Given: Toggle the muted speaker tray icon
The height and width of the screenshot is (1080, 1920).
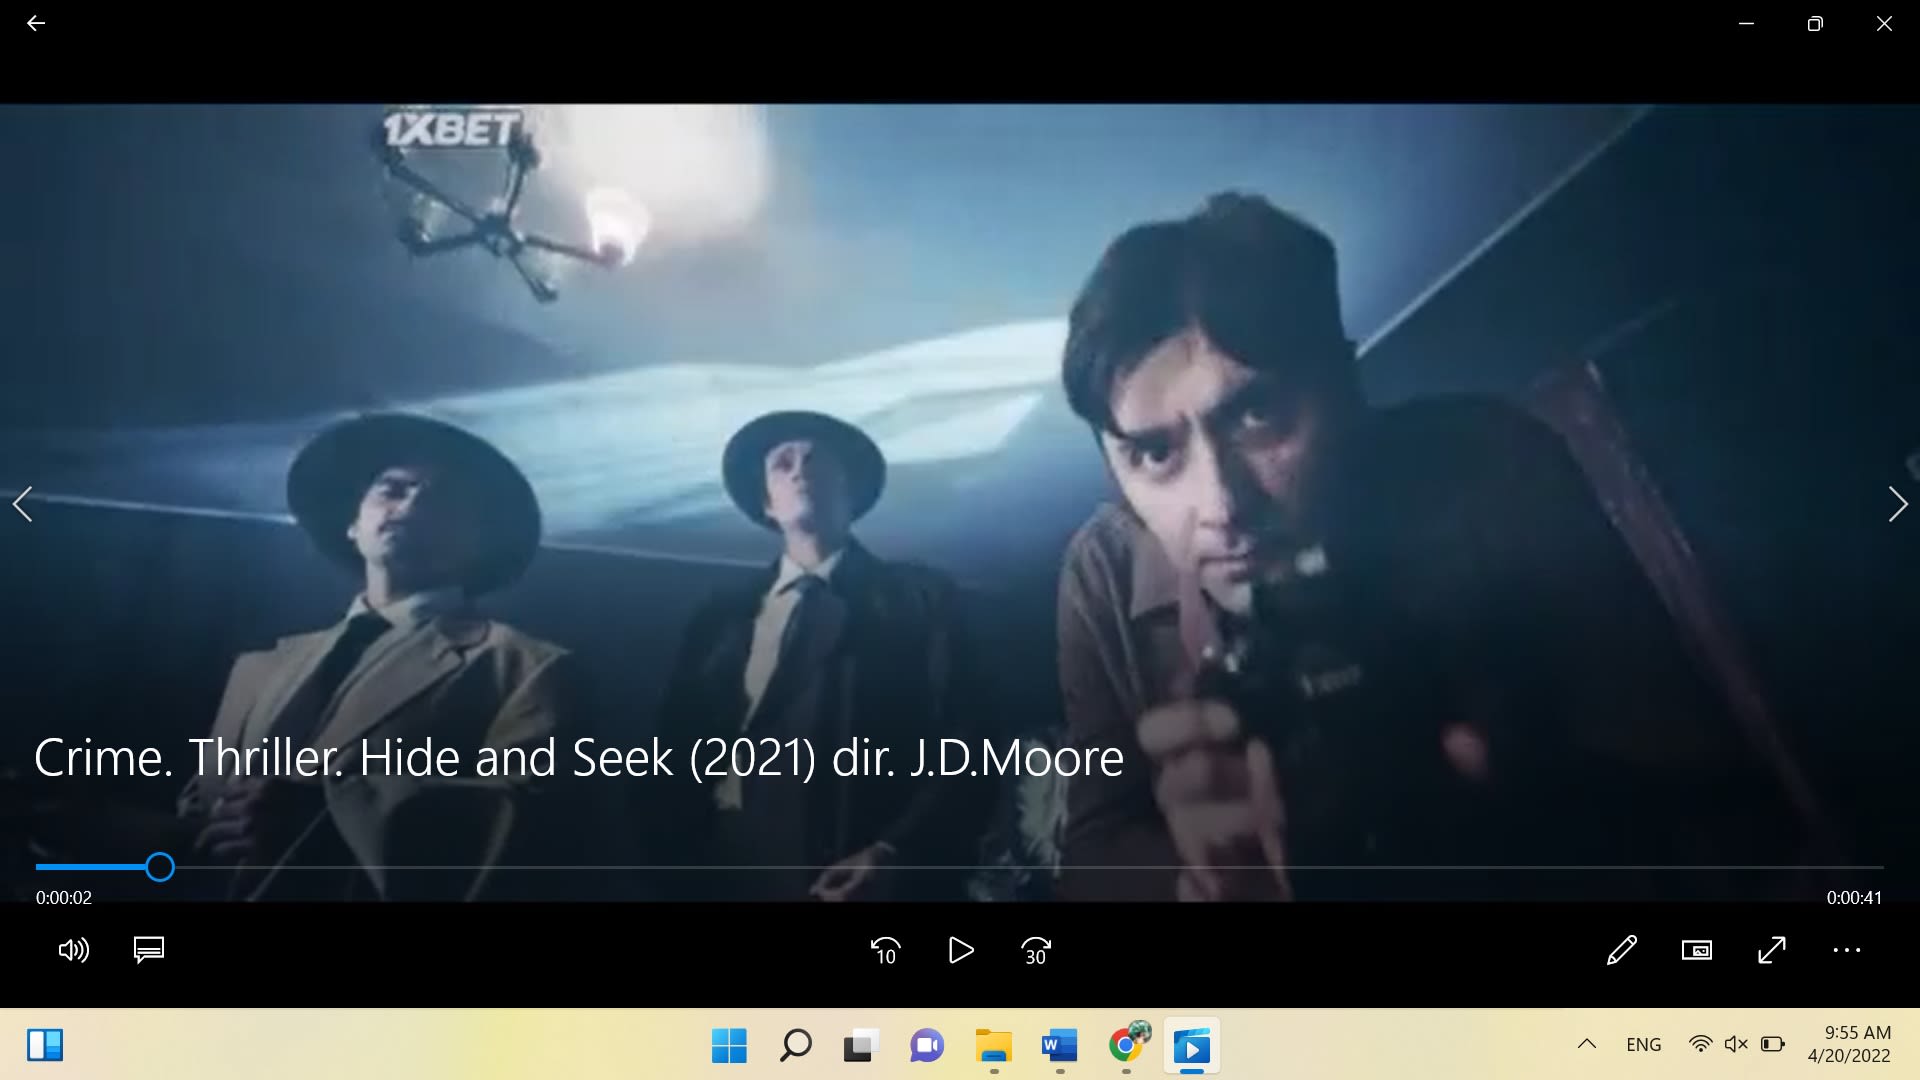Looking at the screenshot, I should (x=1736, y=1044).
